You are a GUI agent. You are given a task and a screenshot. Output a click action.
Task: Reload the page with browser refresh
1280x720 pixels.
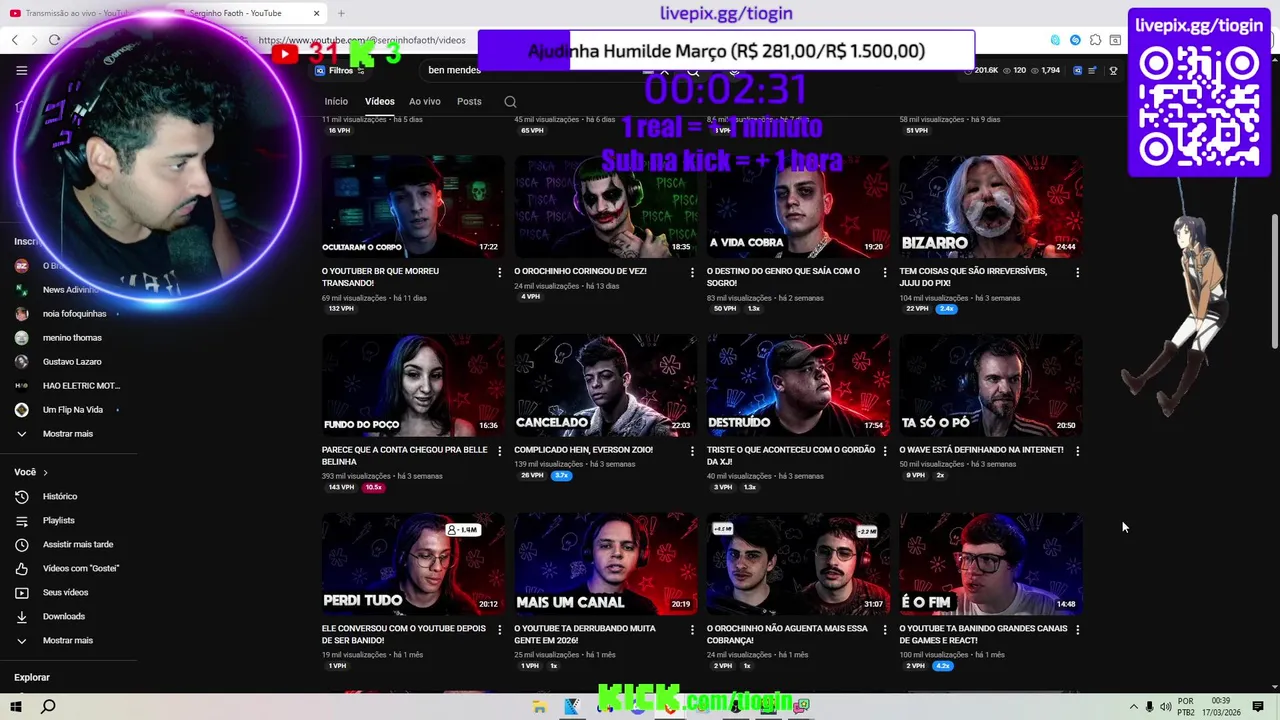click(x=54, y=40)
